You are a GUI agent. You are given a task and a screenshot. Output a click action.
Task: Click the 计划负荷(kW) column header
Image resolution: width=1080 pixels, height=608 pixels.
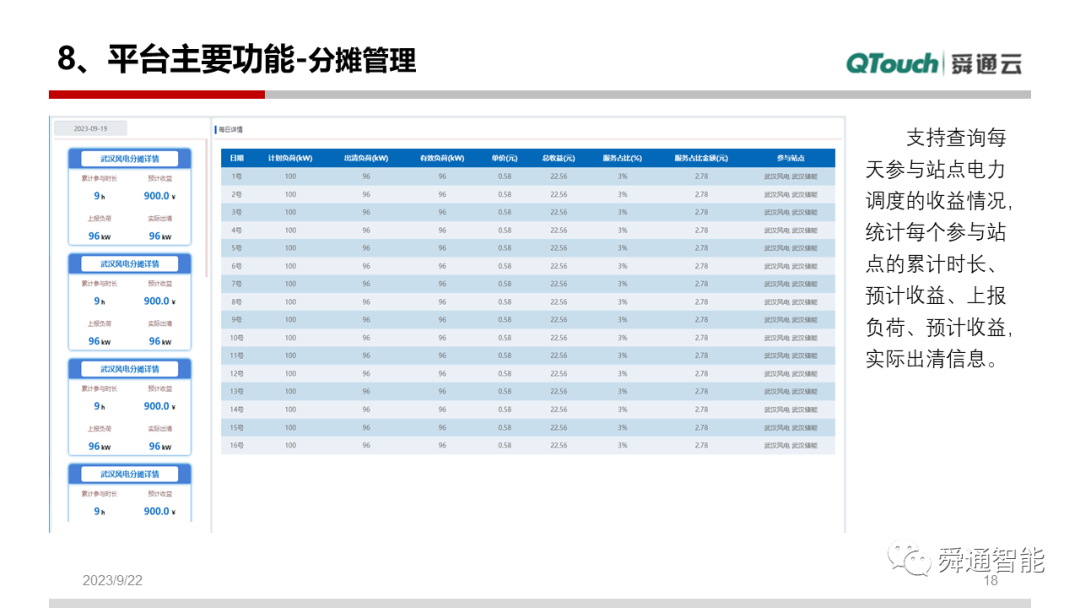tap(290, 158)
